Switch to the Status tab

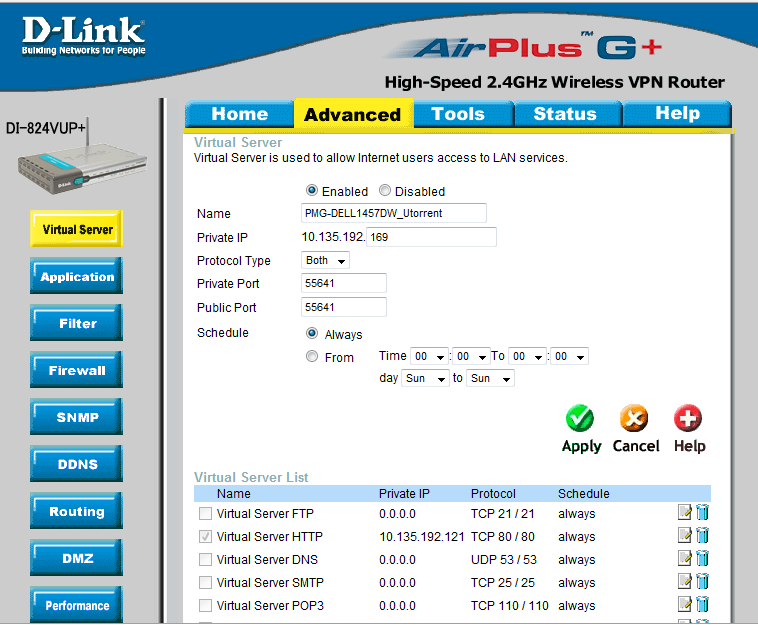tap(568, 114)
